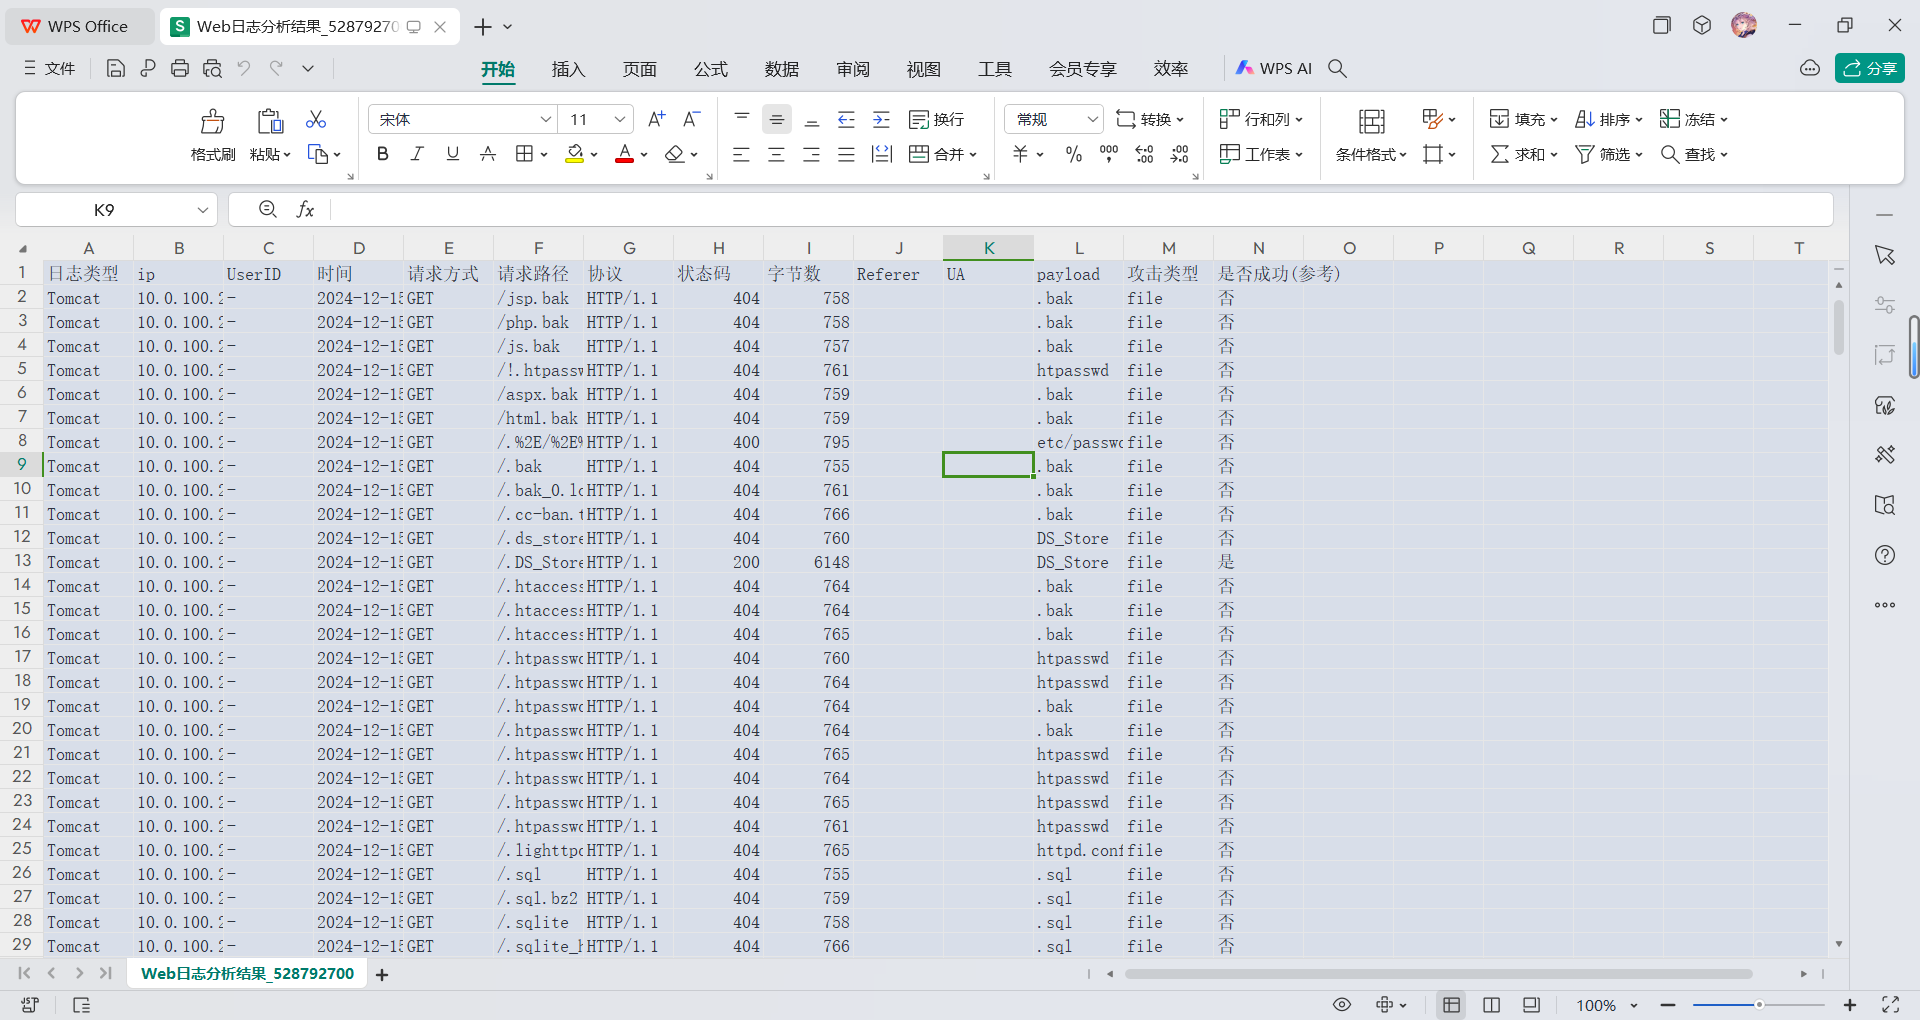The width and height of the screenshot is (1920, 1020).
Task: Click the Print Preview icon
Action: click(212, 68)
